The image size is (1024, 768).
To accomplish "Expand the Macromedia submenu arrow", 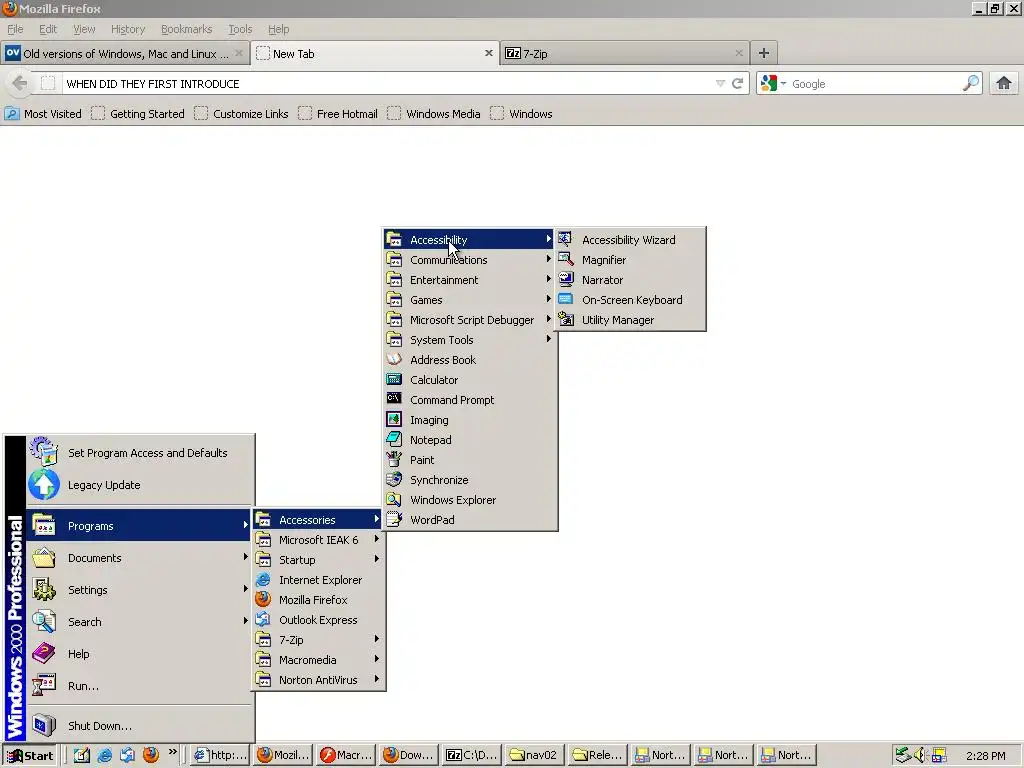I will (377, 659).
